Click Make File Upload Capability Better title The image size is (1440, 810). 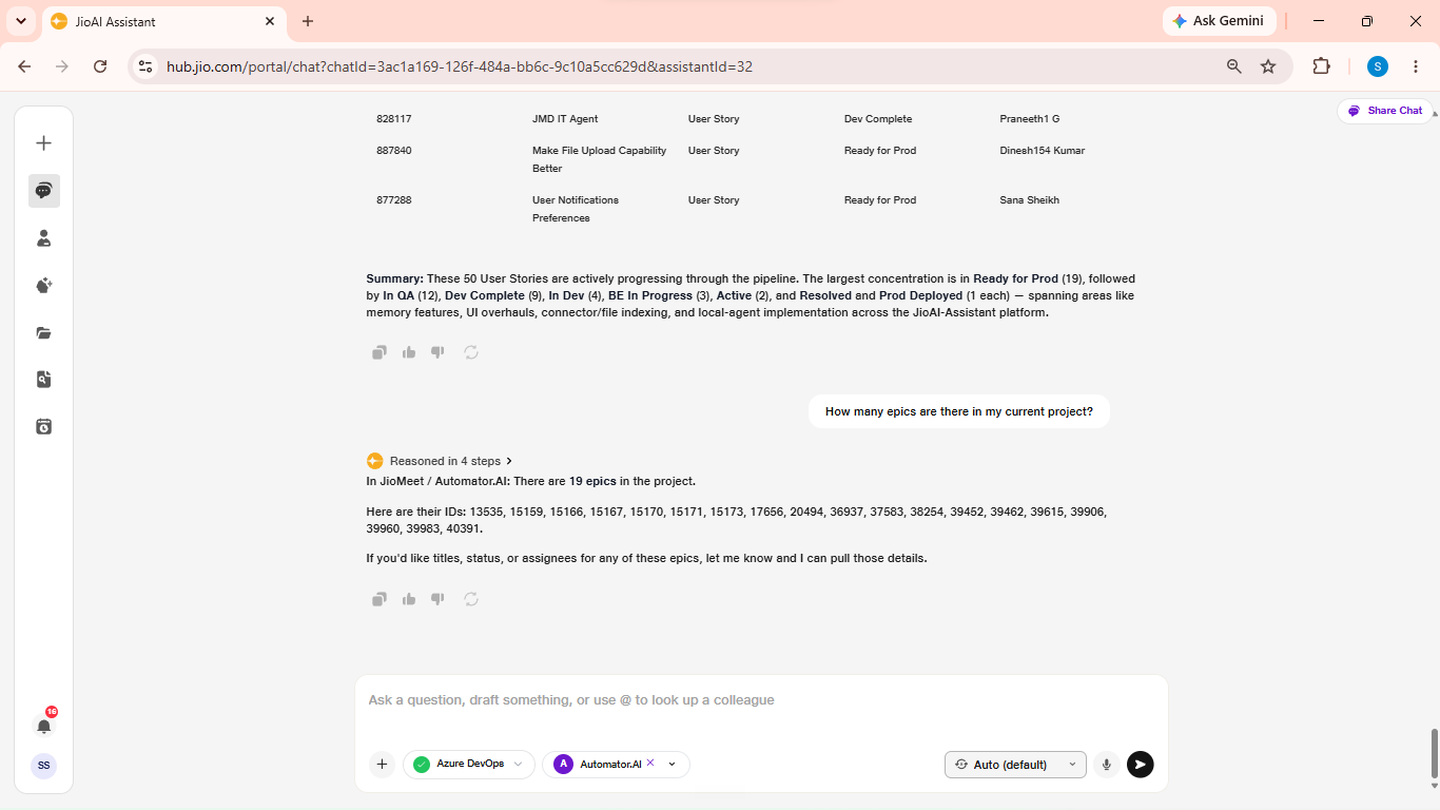(599, 160)
